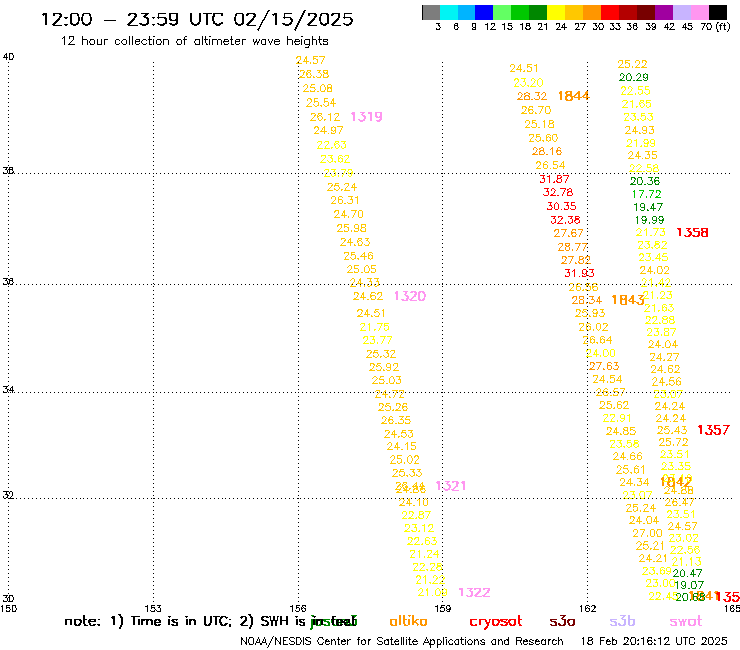Image resolution: width=740 pixels, height=650 pixels.
Task: Click the wave height value 32.78
Action: point(558,192)
